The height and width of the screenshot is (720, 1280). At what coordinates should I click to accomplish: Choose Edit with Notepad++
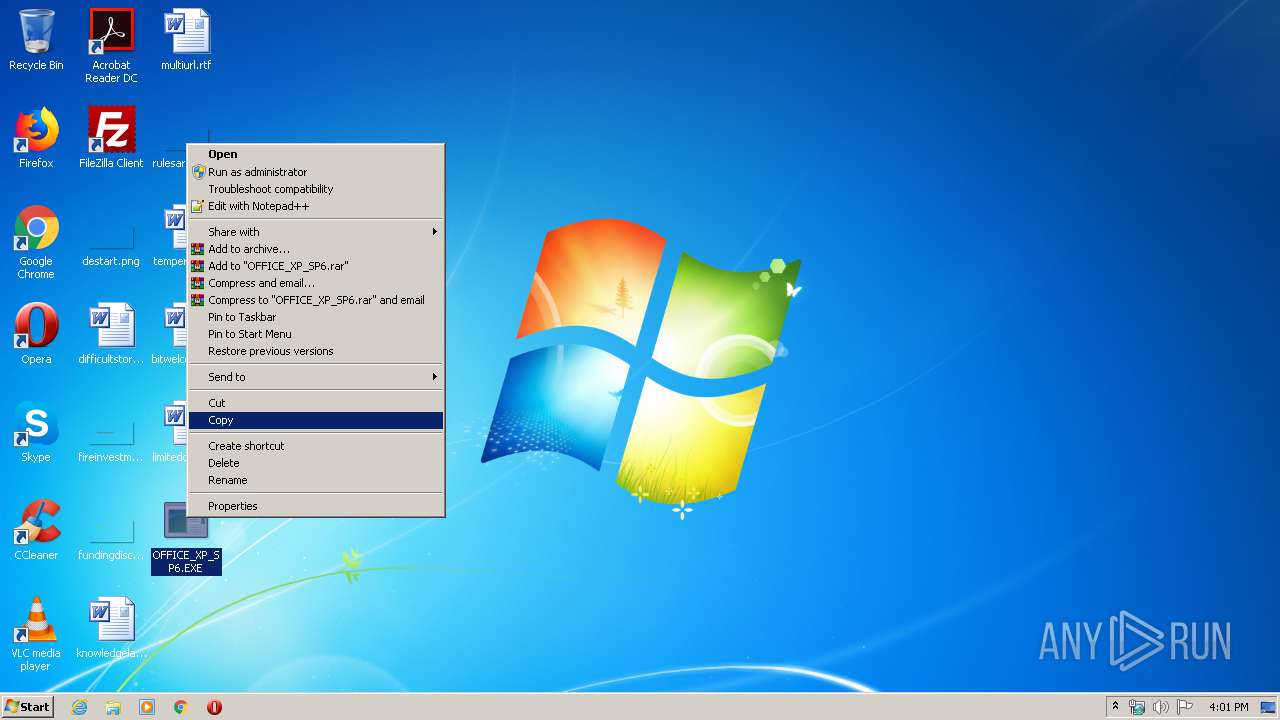[x=316, y=206]
